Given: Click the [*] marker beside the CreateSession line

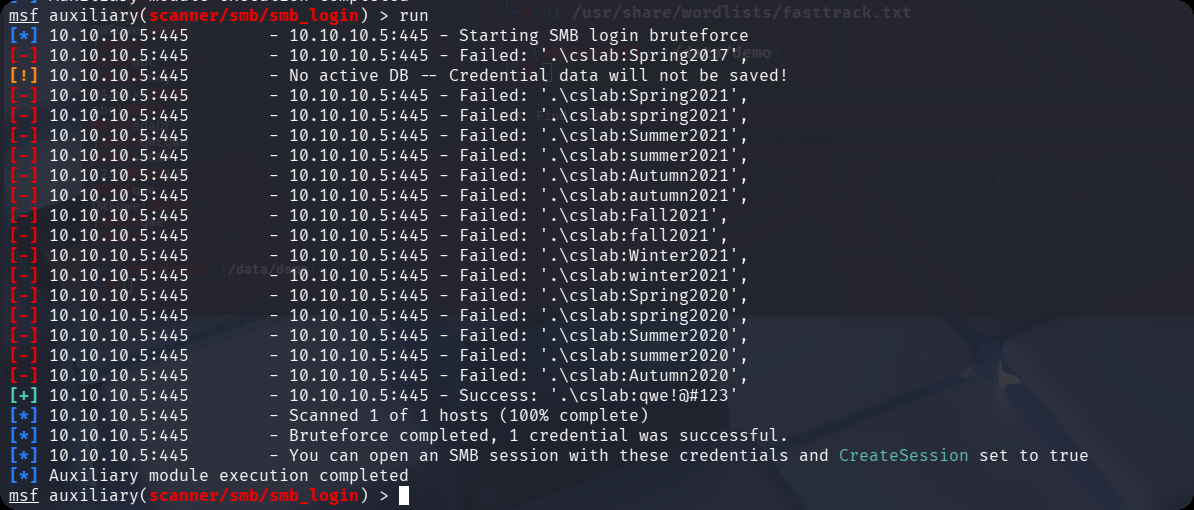Looking at the screenshot, I should click(x=24, y=456).
